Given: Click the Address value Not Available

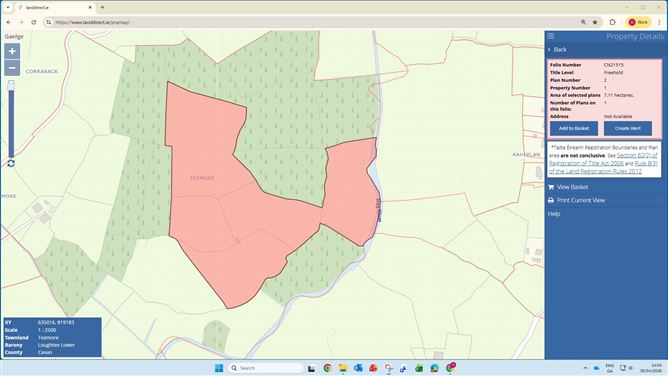Looking at the screenshot, I should pyautogui.click(x=618, y=116).
